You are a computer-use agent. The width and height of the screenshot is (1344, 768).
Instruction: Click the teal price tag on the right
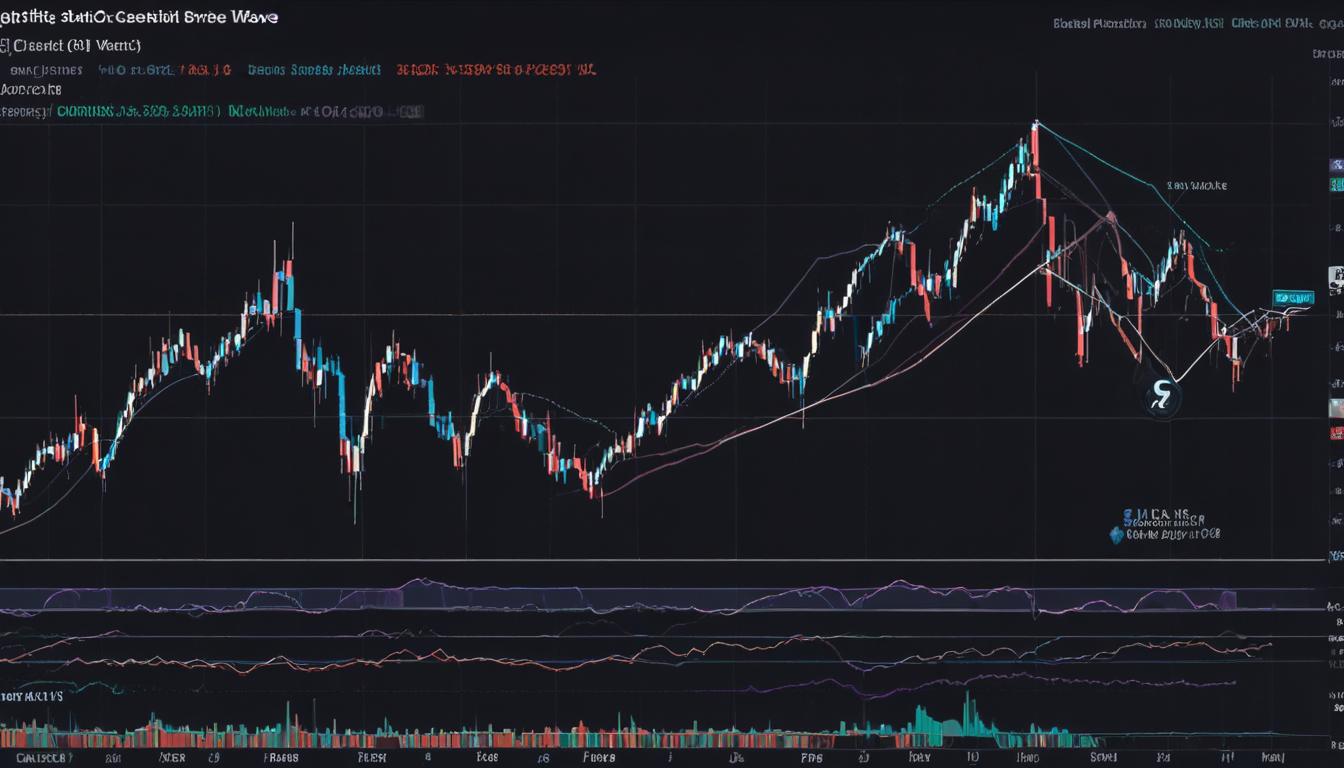[1292, 297]
